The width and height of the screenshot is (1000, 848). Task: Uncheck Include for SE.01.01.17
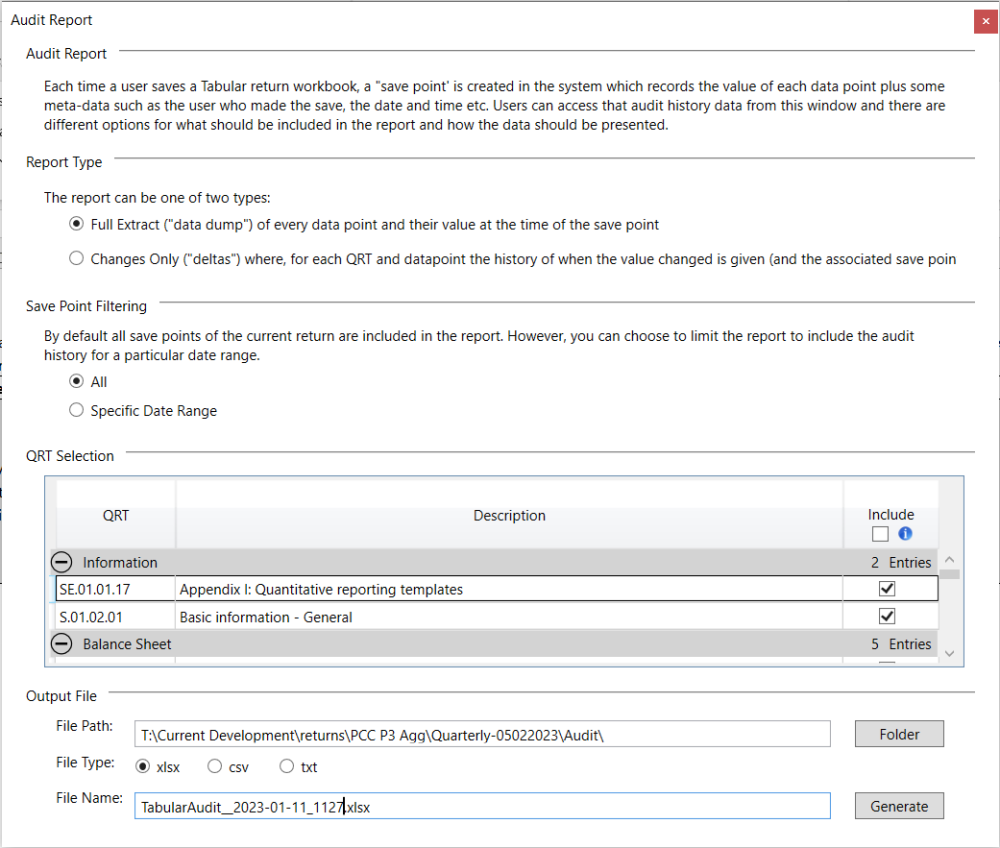click(887, 588)
